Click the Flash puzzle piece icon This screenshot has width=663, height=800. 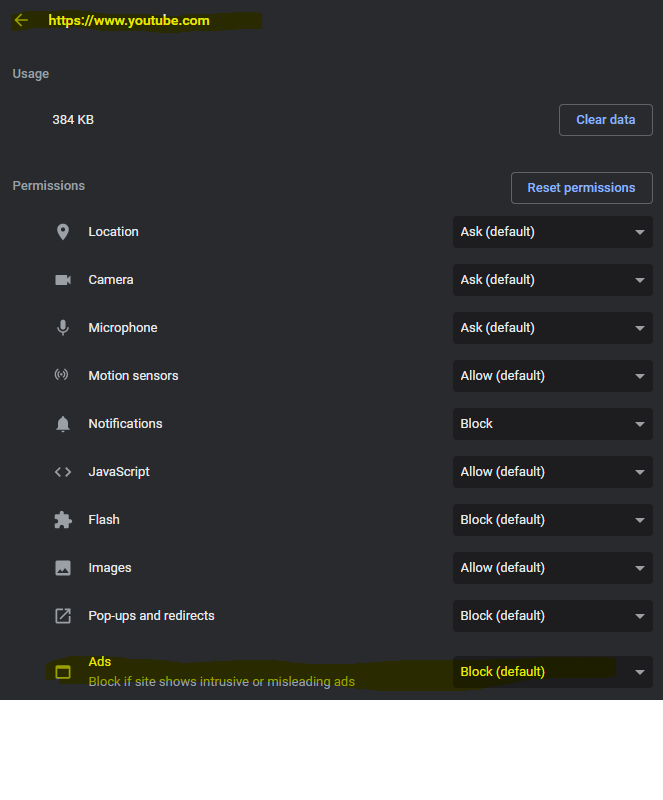pos(63,520)
